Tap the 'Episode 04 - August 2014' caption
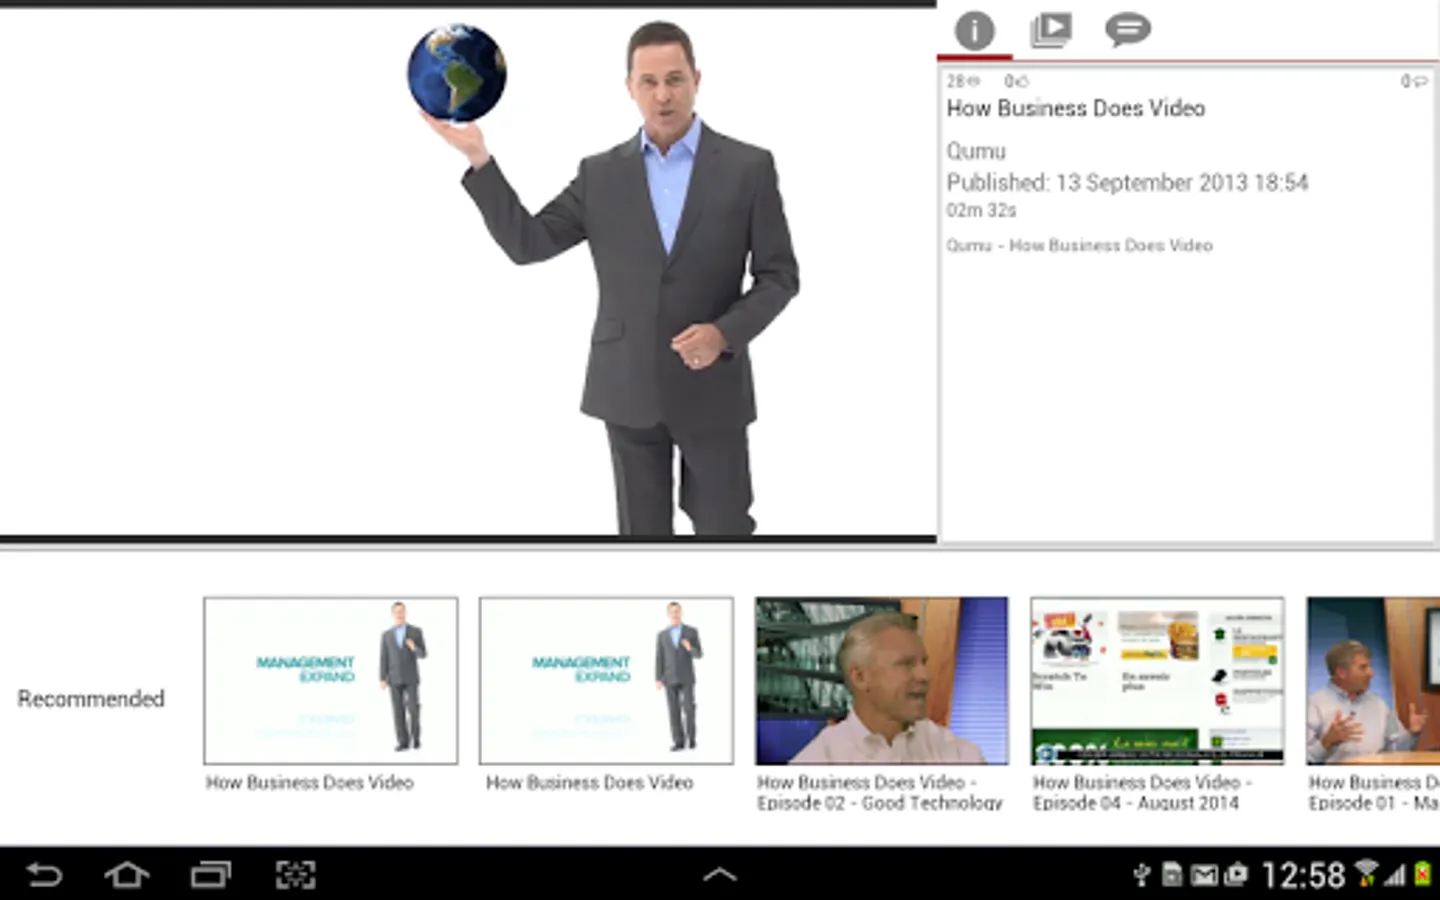The image size is (1440, 900). pos(1142,793)
